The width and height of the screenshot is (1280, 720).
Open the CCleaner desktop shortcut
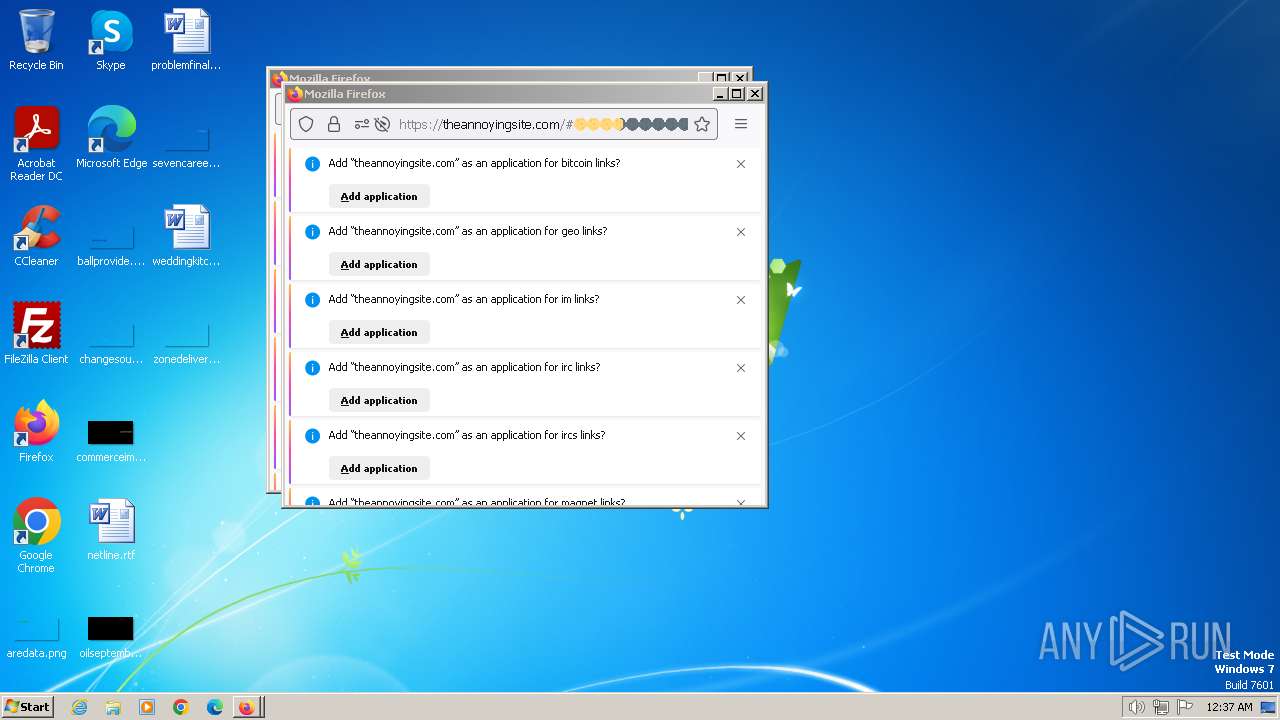coord(36,236)
